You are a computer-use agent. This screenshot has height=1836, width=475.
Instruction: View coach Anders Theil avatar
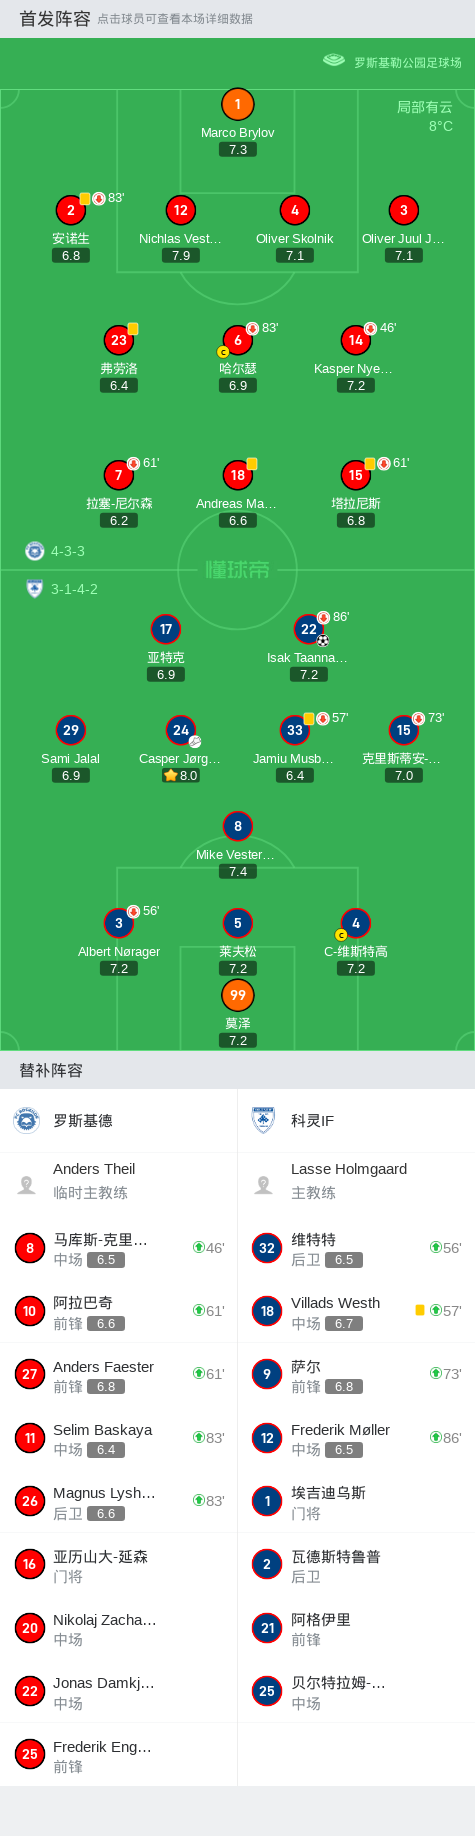tap(27, 1184)
